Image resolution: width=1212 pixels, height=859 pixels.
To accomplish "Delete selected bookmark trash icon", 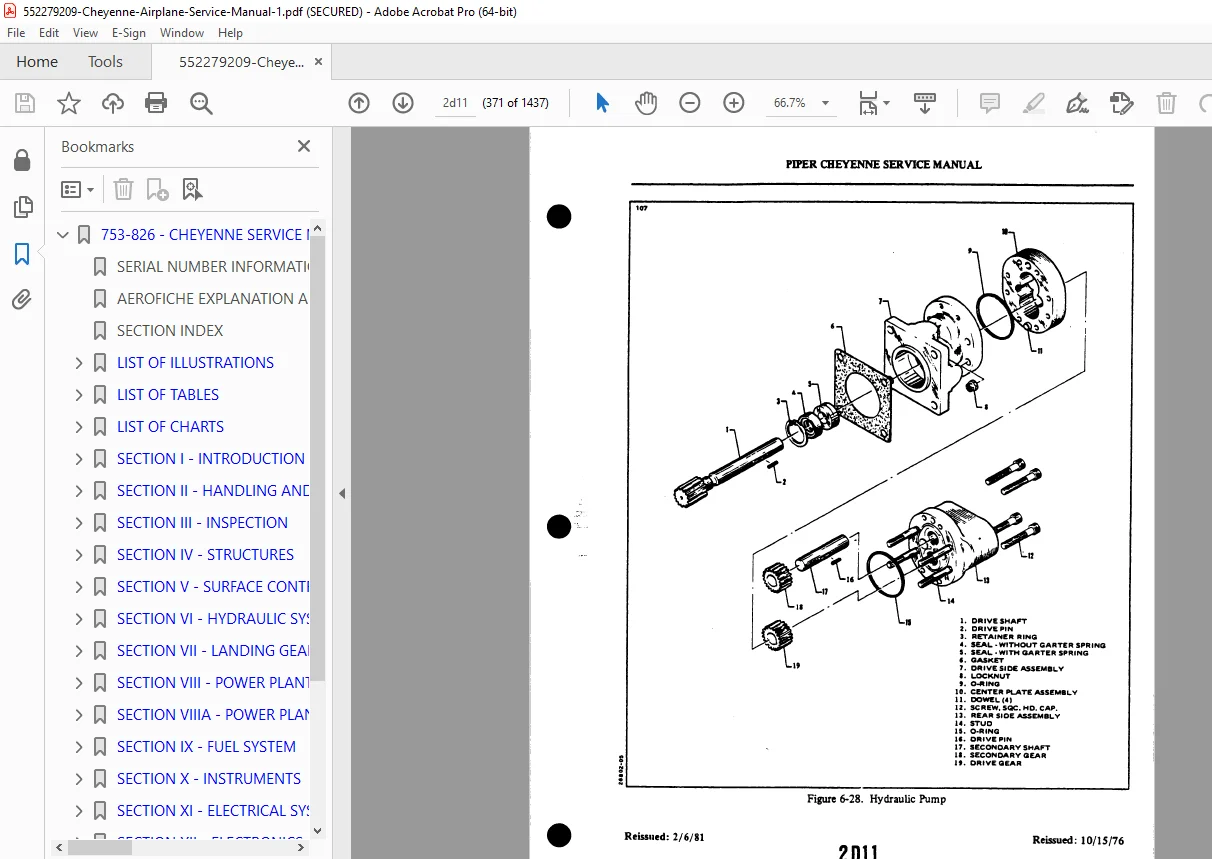I will click(123, 189).
